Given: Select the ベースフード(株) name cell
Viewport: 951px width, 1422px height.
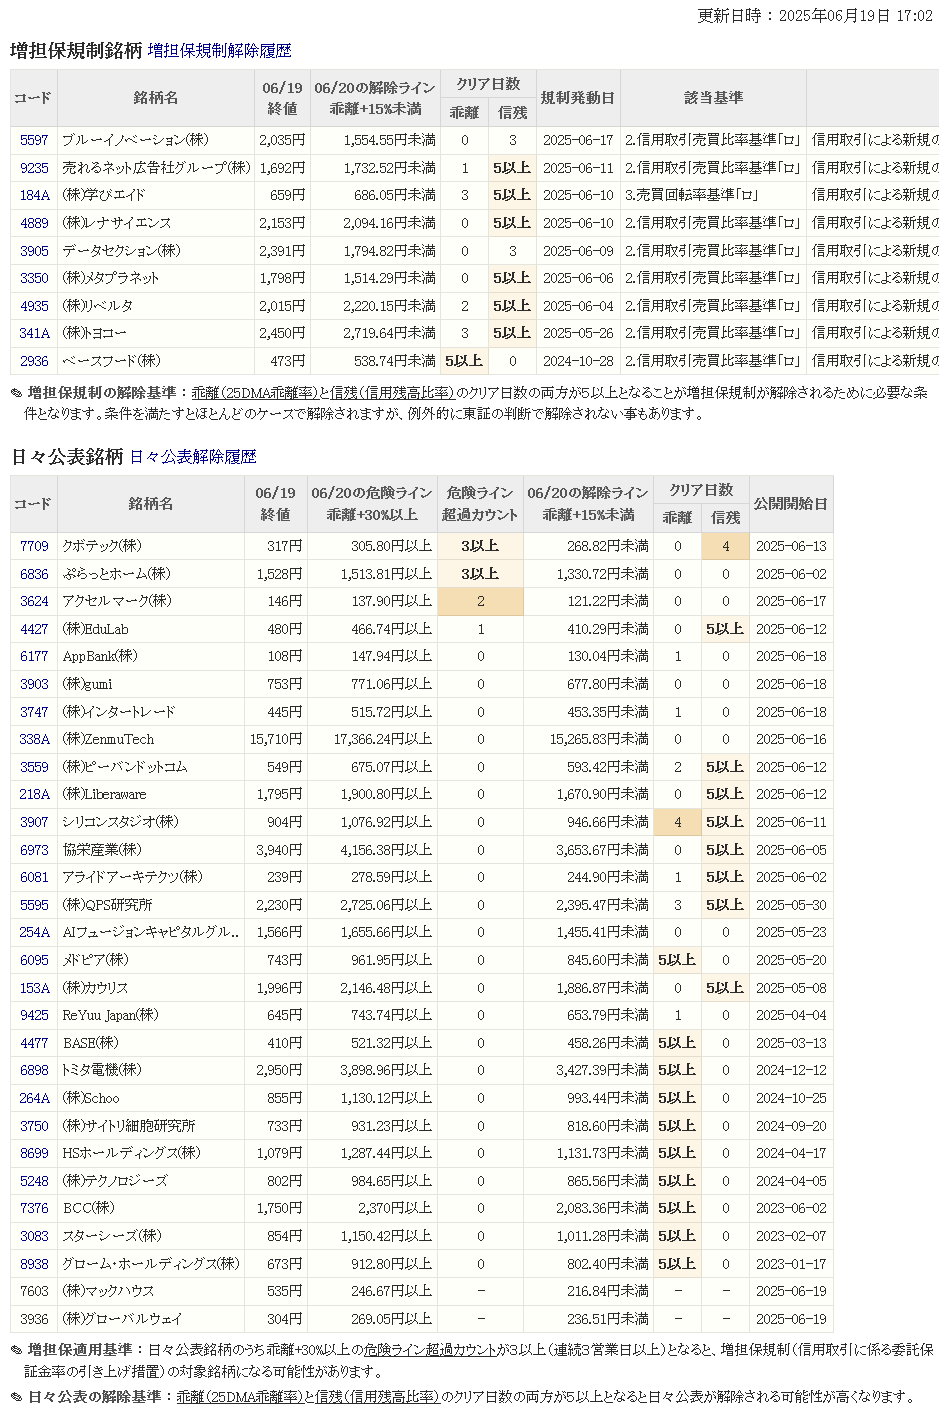Looking at the screenshot, I should click(x=155, y=361).
